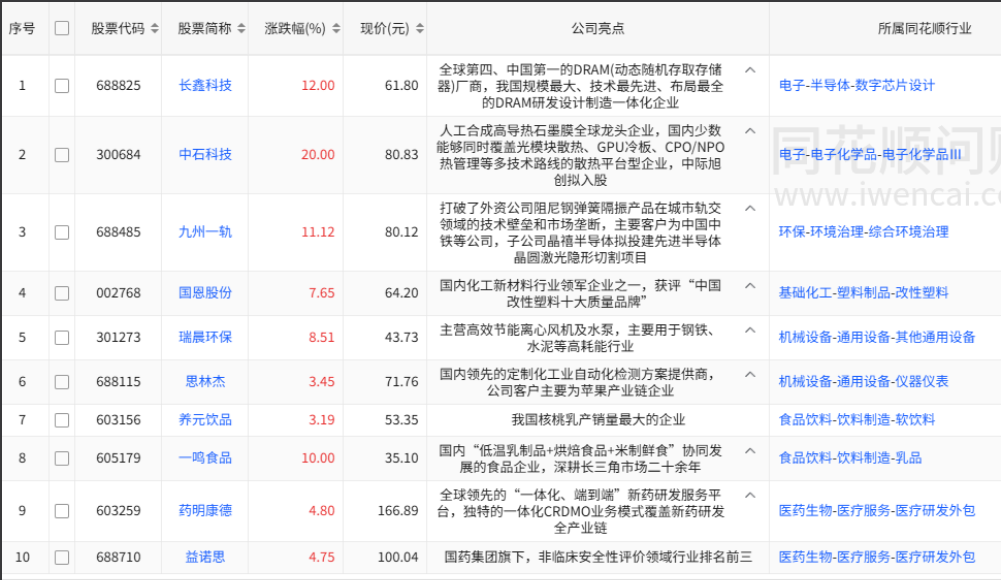Open stock link 一鸣食品
Viewport: 1001px width, 580px height.
pyautogui.click(x=205, y=458)
